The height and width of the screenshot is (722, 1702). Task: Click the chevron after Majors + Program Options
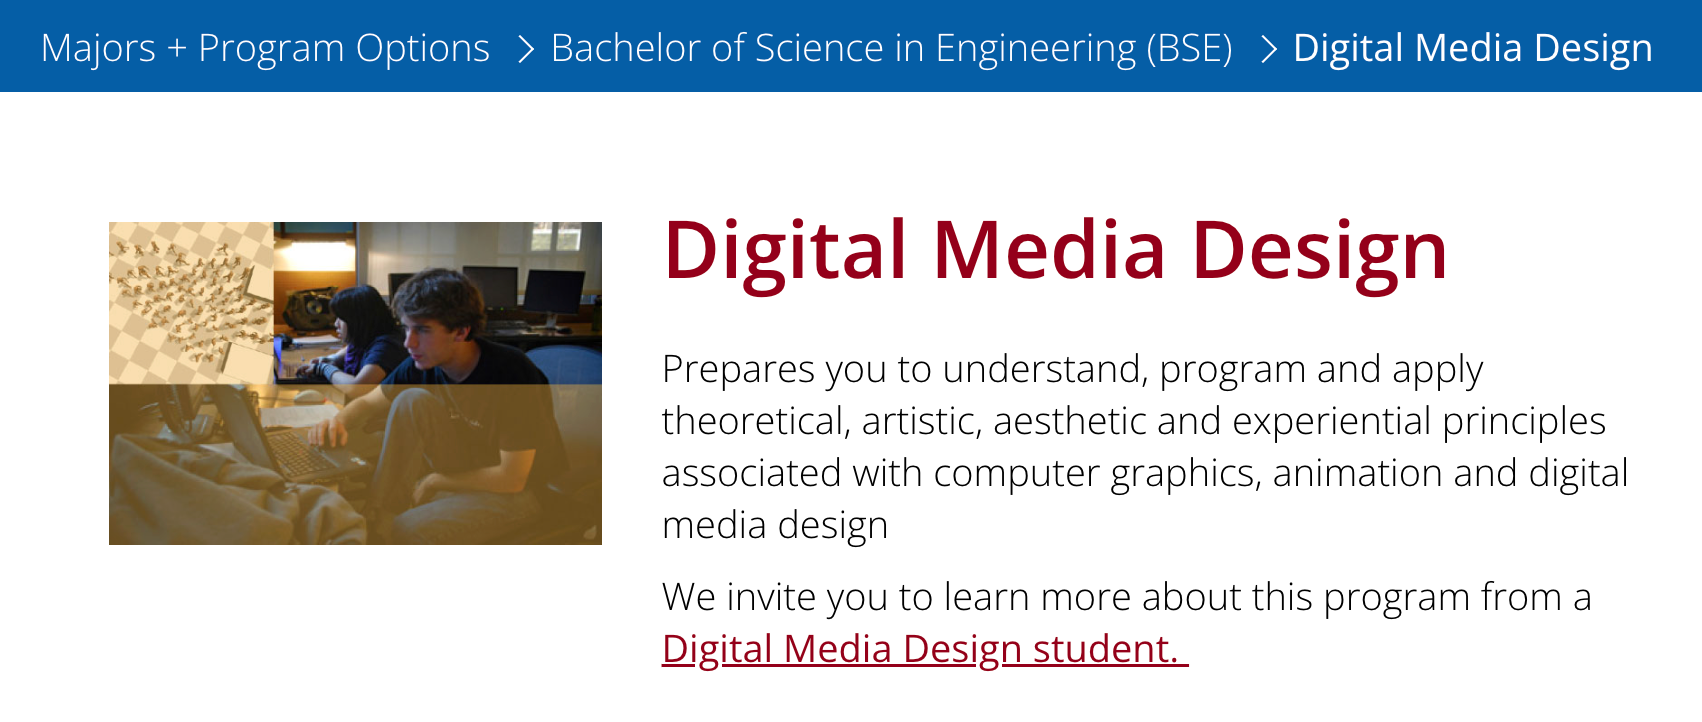coord(525,49)
